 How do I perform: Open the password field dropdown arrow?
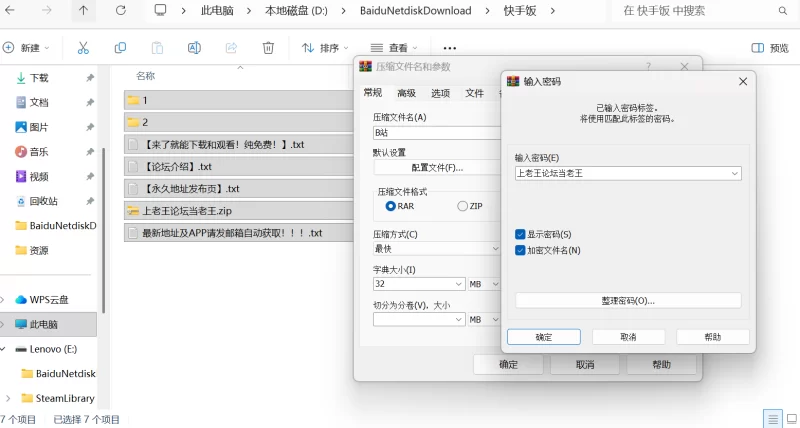point(735,173)
